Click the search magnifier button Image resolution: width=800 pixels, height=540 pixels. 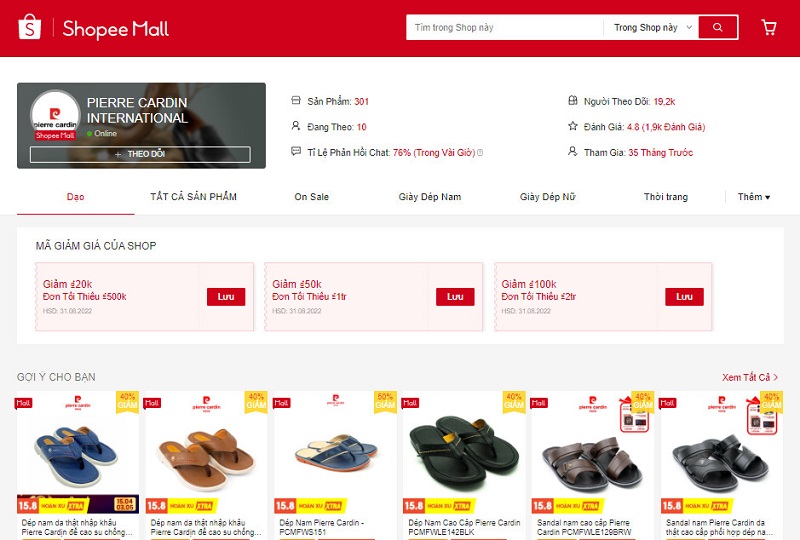pyautogui.click(x=718, y=27)
